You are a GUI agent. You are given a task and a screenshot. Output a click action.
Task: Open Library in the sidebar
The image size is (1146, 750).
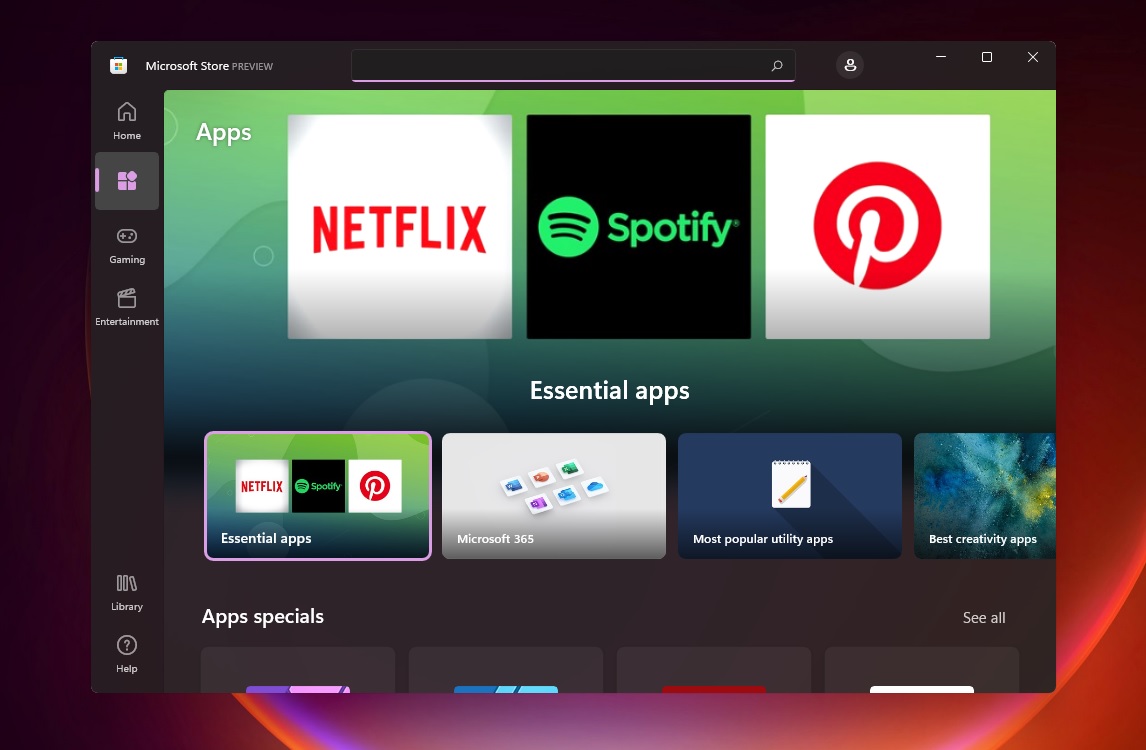126,593
